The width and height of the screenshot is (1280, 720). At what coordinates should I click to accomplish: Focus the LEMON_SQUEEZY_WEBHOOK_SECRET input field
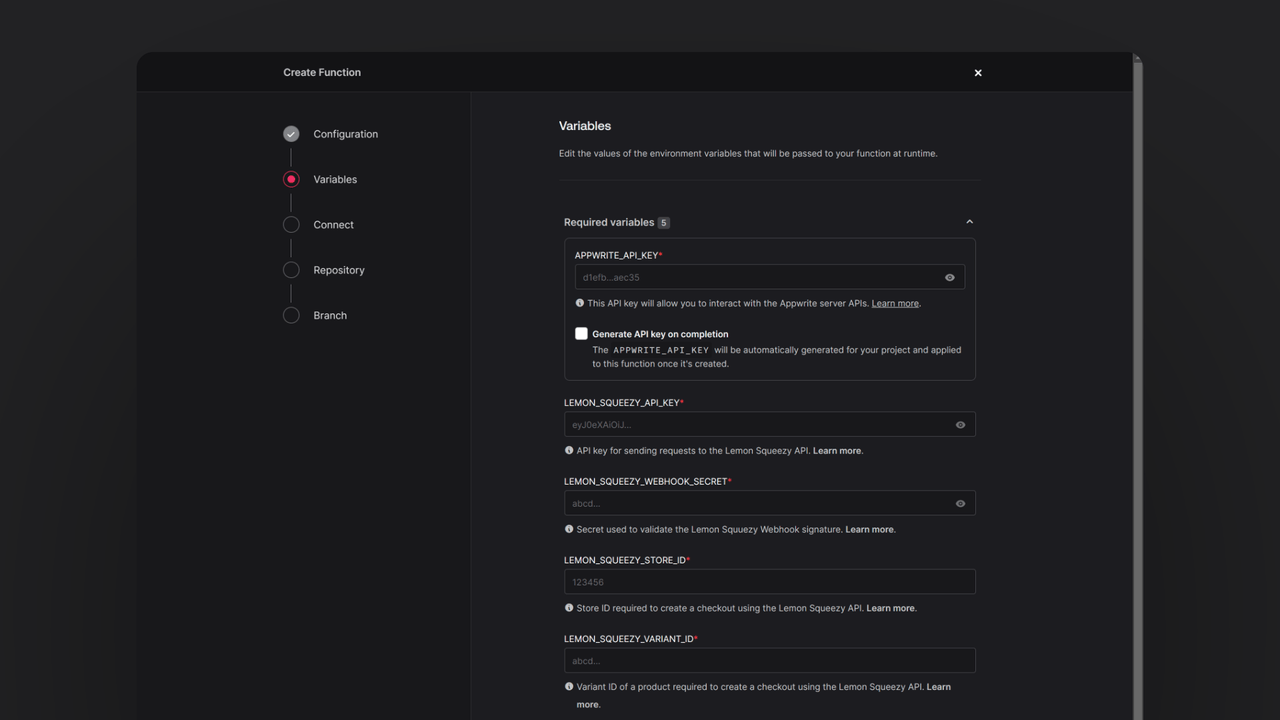coord(769,503)
